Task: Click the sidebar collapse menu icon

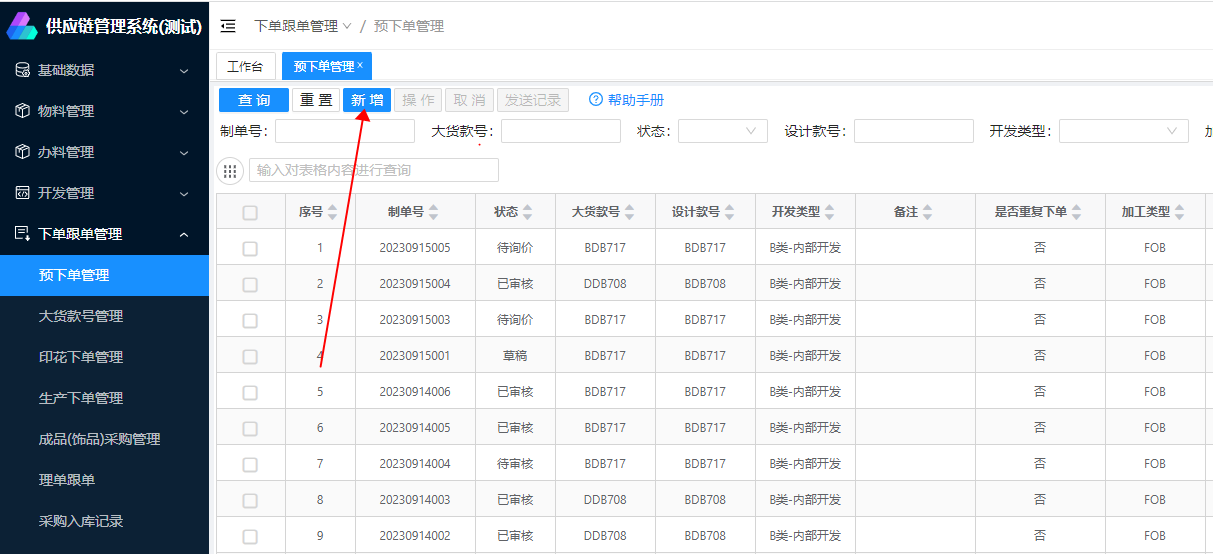Action: pos(228,26)
